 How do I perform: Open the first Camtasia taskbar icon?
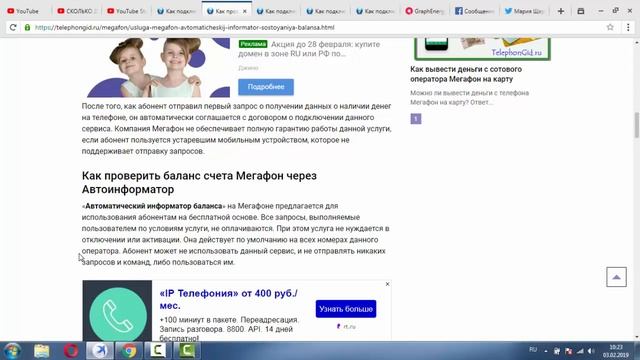[158, 351]
